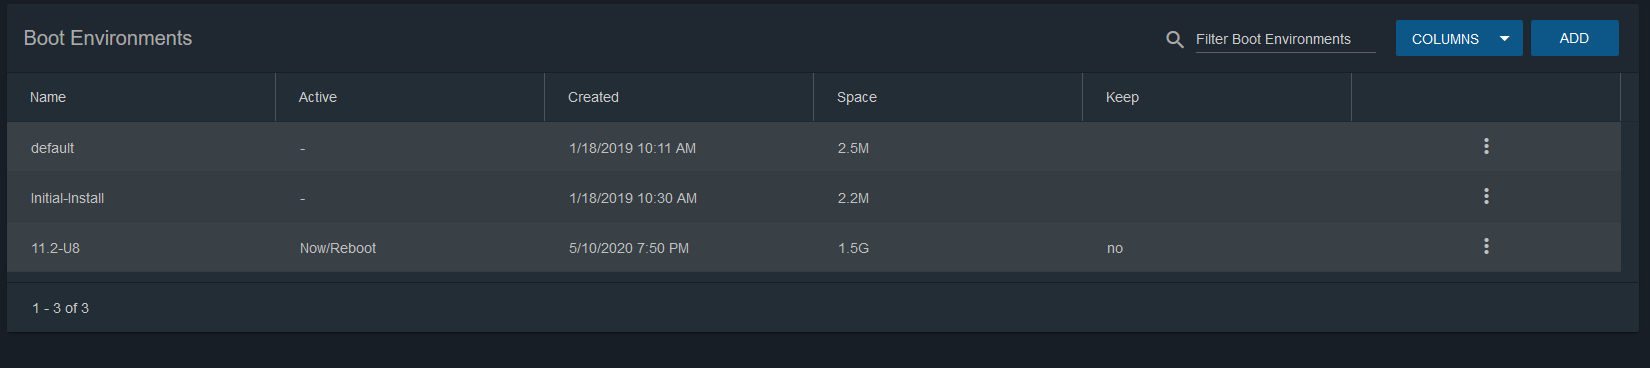Open three-dot menu for 11.2-U8 environment
Image resolution: width=1650 pixels, height=368 pixels.
[1486, 246]
